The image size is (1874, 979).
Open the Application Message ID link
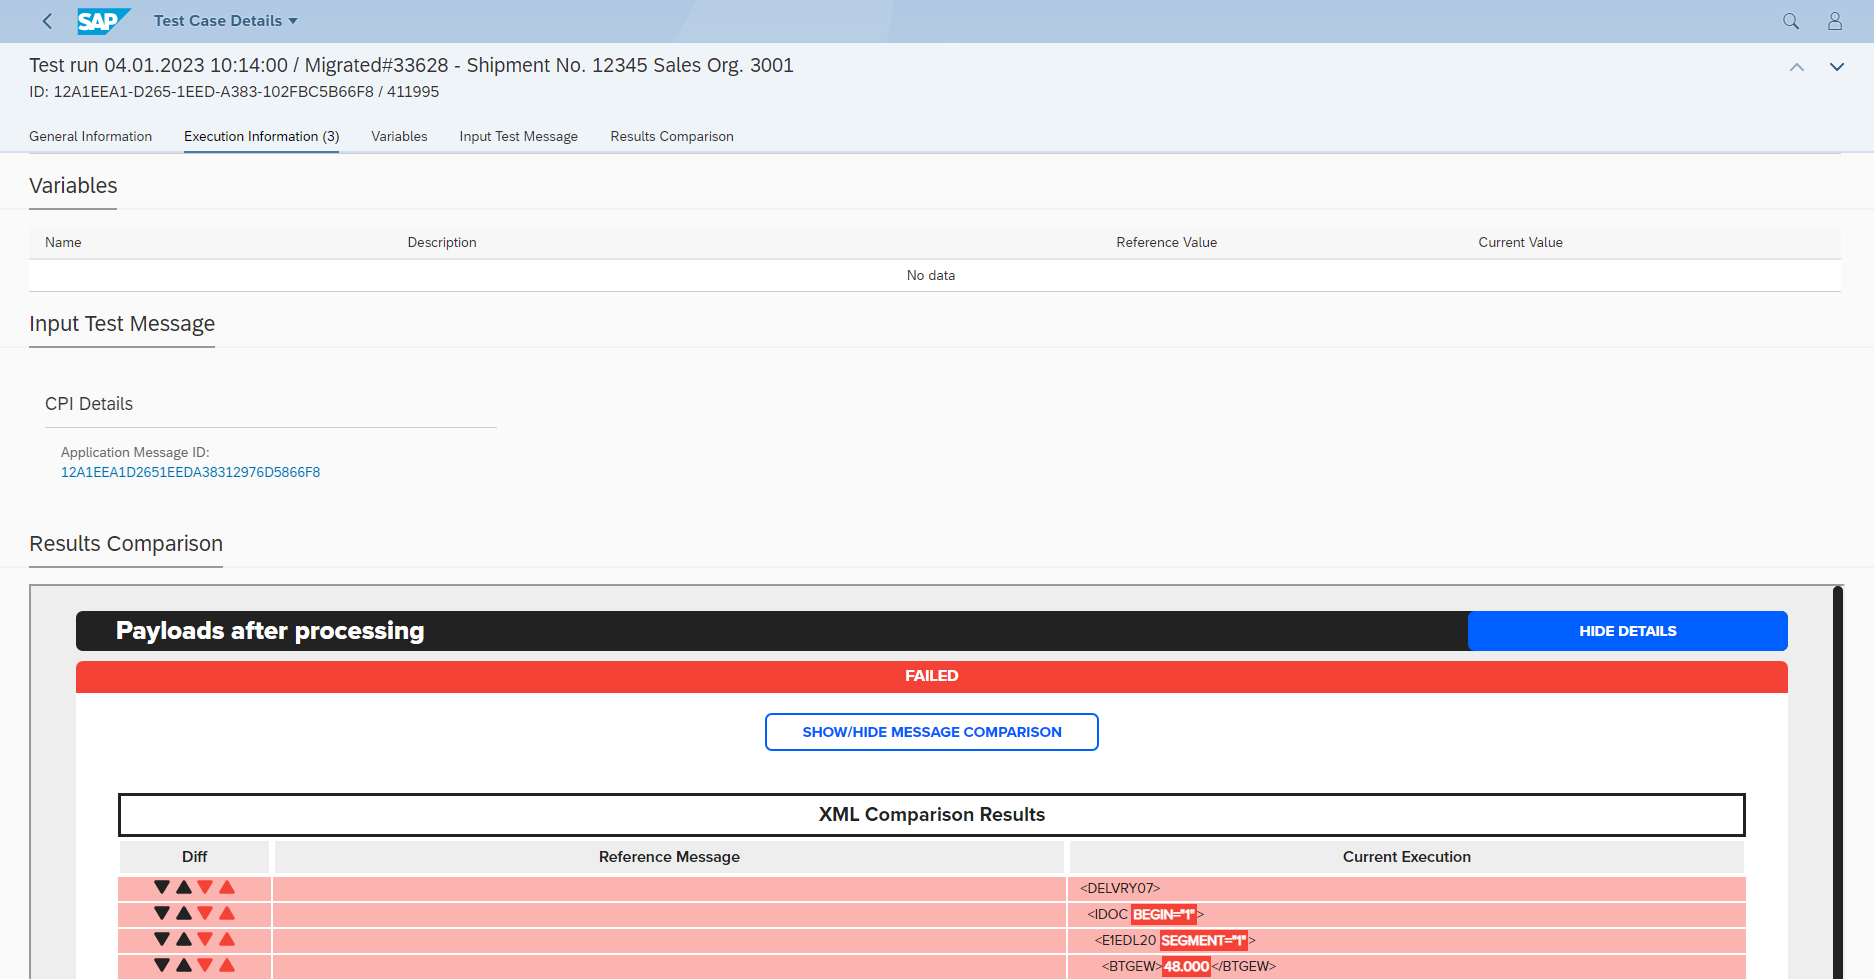tap(190, 472)
